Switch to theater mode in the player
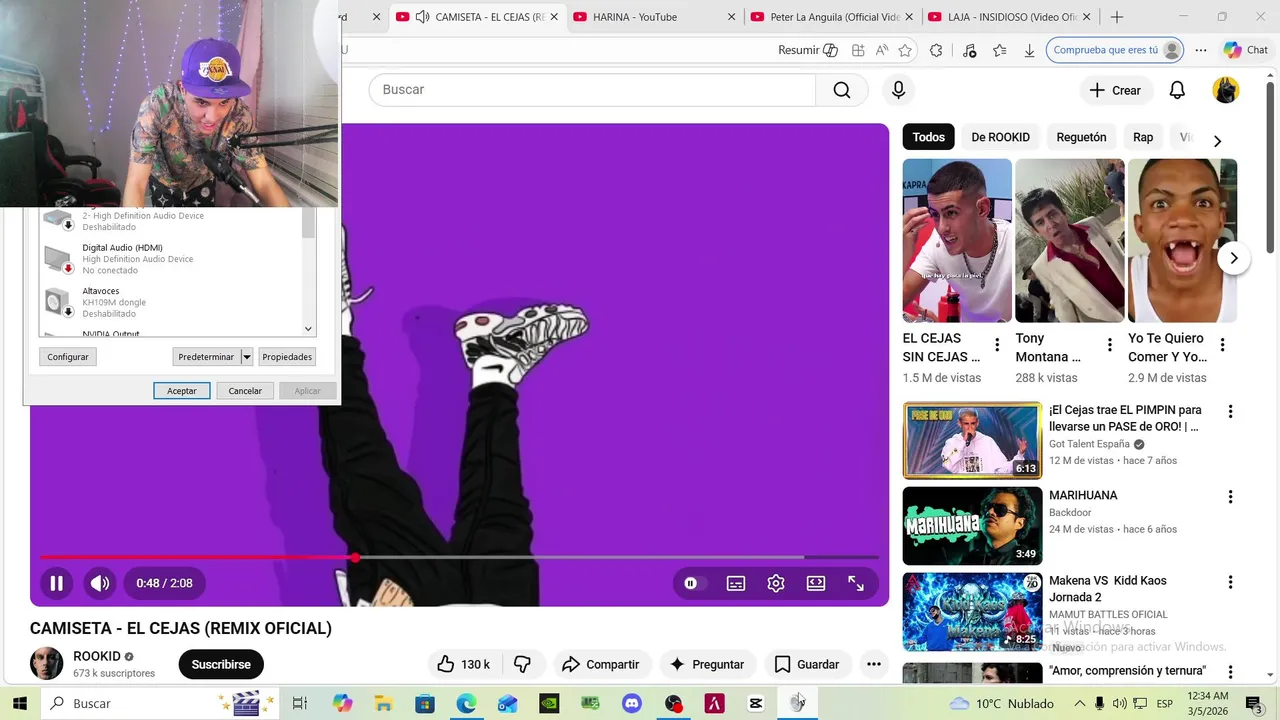The height and width of the screenshot is (720, 1280). [x=816, y=583]
